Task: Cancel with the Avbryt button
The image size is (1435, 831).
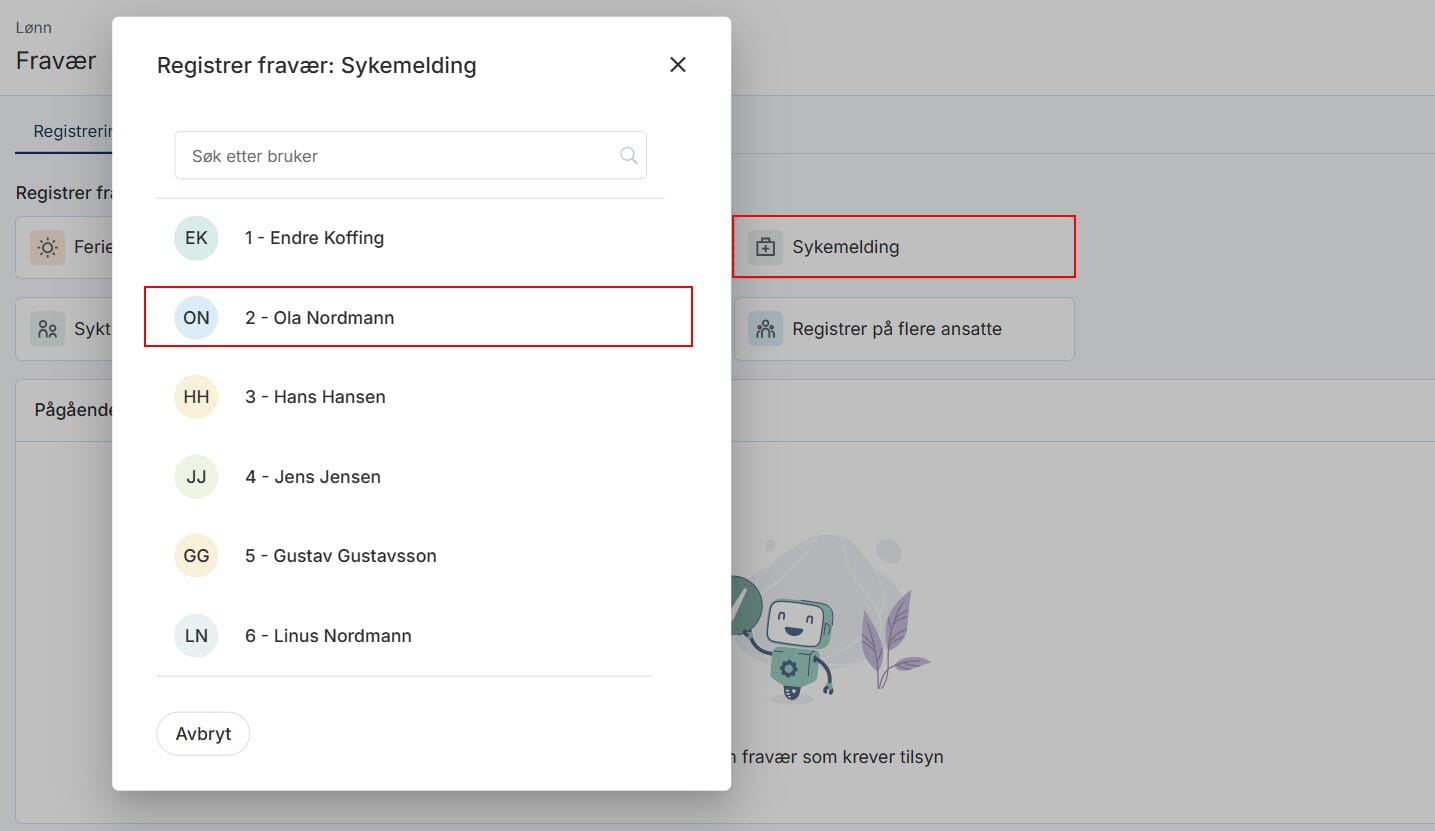Action: 203,734
